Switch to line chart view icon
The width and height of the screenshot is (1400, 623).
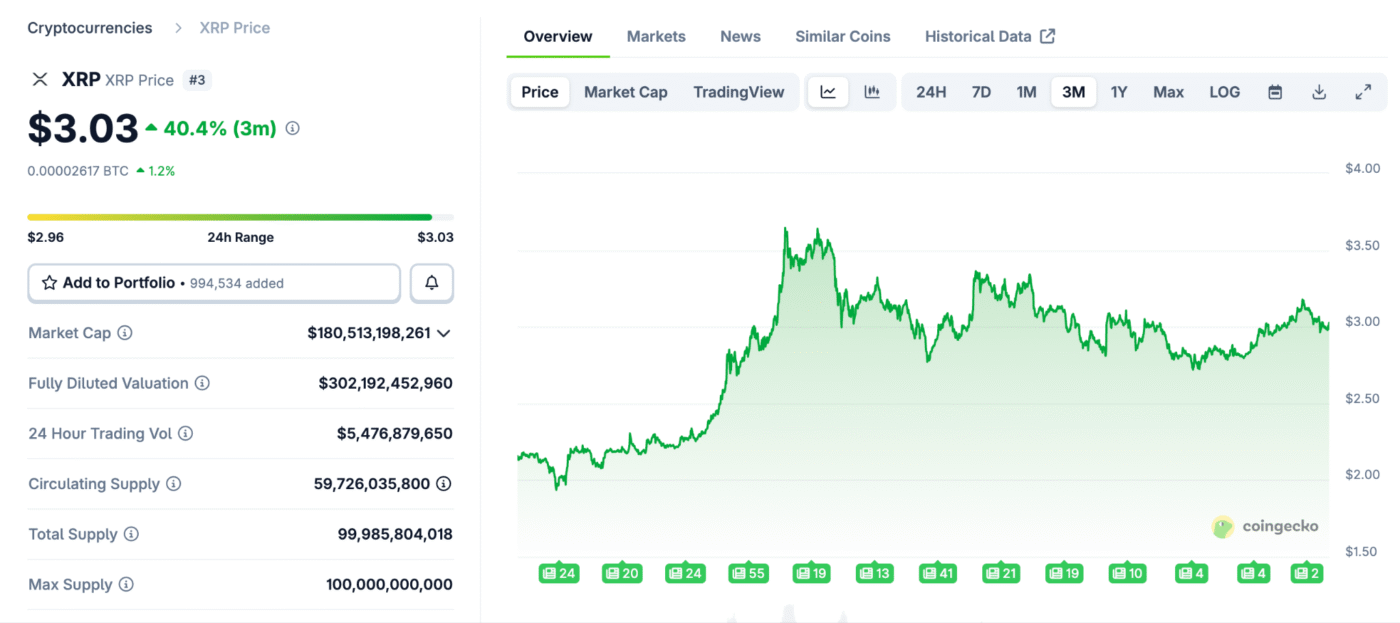pyautogui.click(x=828, y=92)
